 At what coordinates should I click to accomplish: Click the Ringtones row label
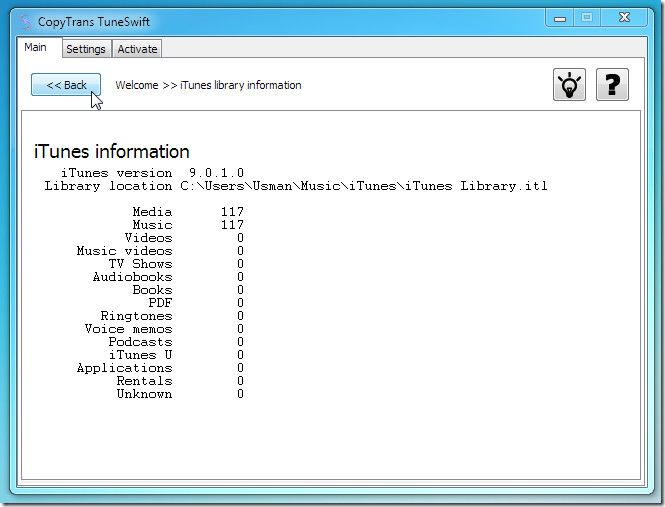[136, 316]
